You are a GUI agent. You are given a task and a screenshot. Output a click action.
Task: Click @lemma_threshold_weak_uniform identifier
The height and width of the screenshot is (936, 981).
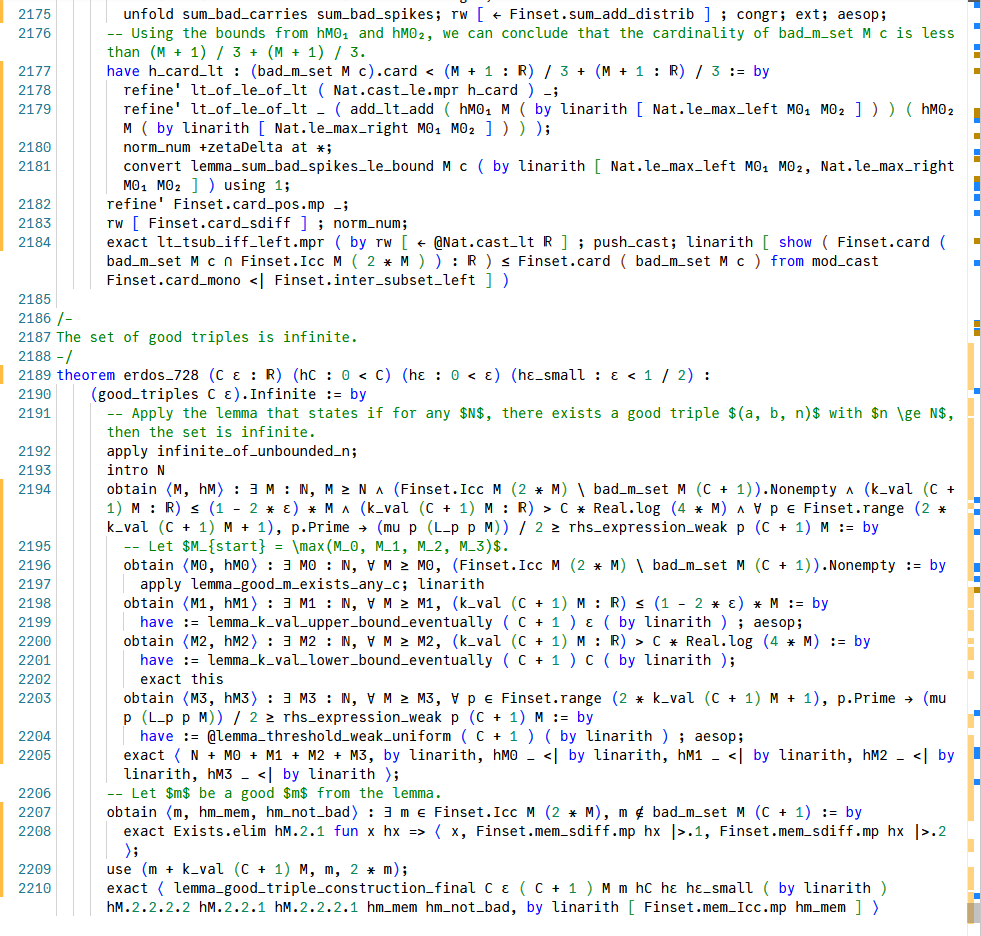click(x=329, y=736)
